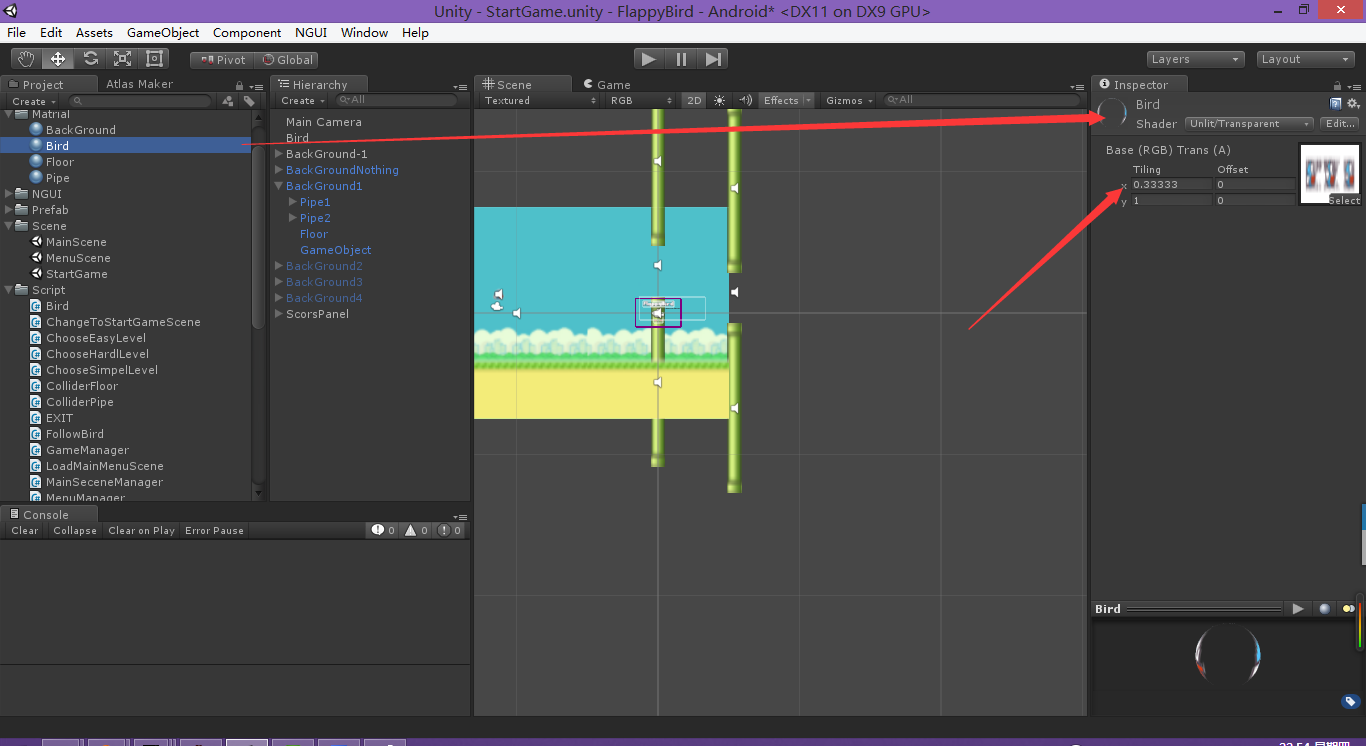Click the Step frame button
This screenshot has width=1366, height=746.
713,59
